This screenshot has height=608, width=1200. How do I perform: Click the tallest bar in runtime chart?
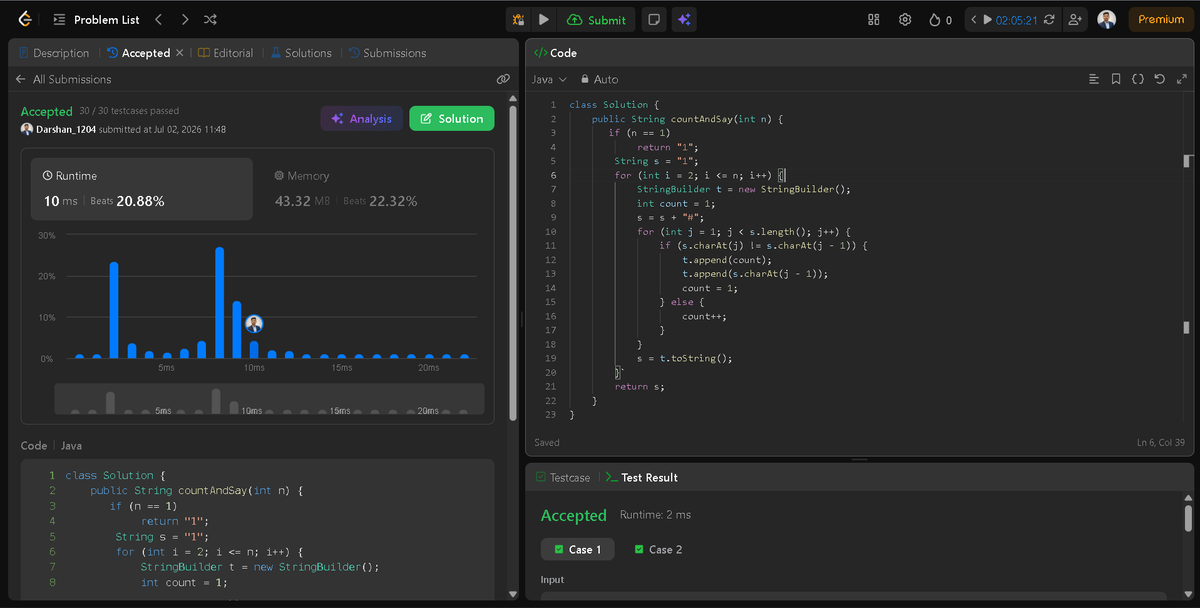(219, 303)
